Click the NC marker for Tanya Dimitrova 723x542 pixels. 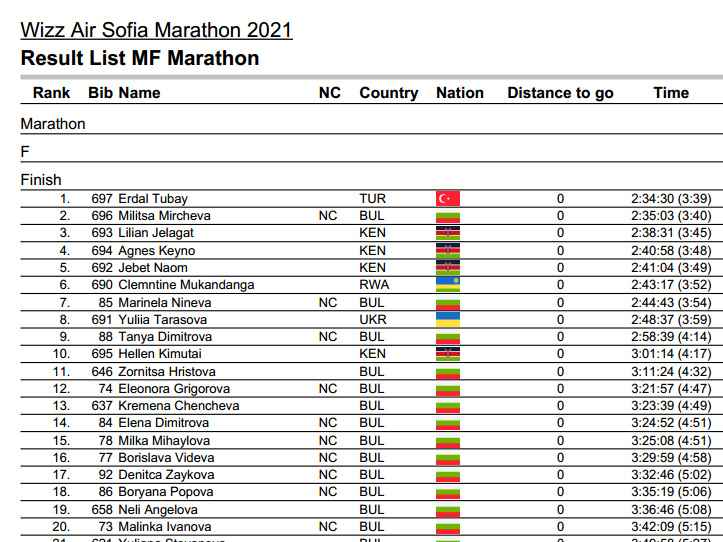(x=328, y=337)
